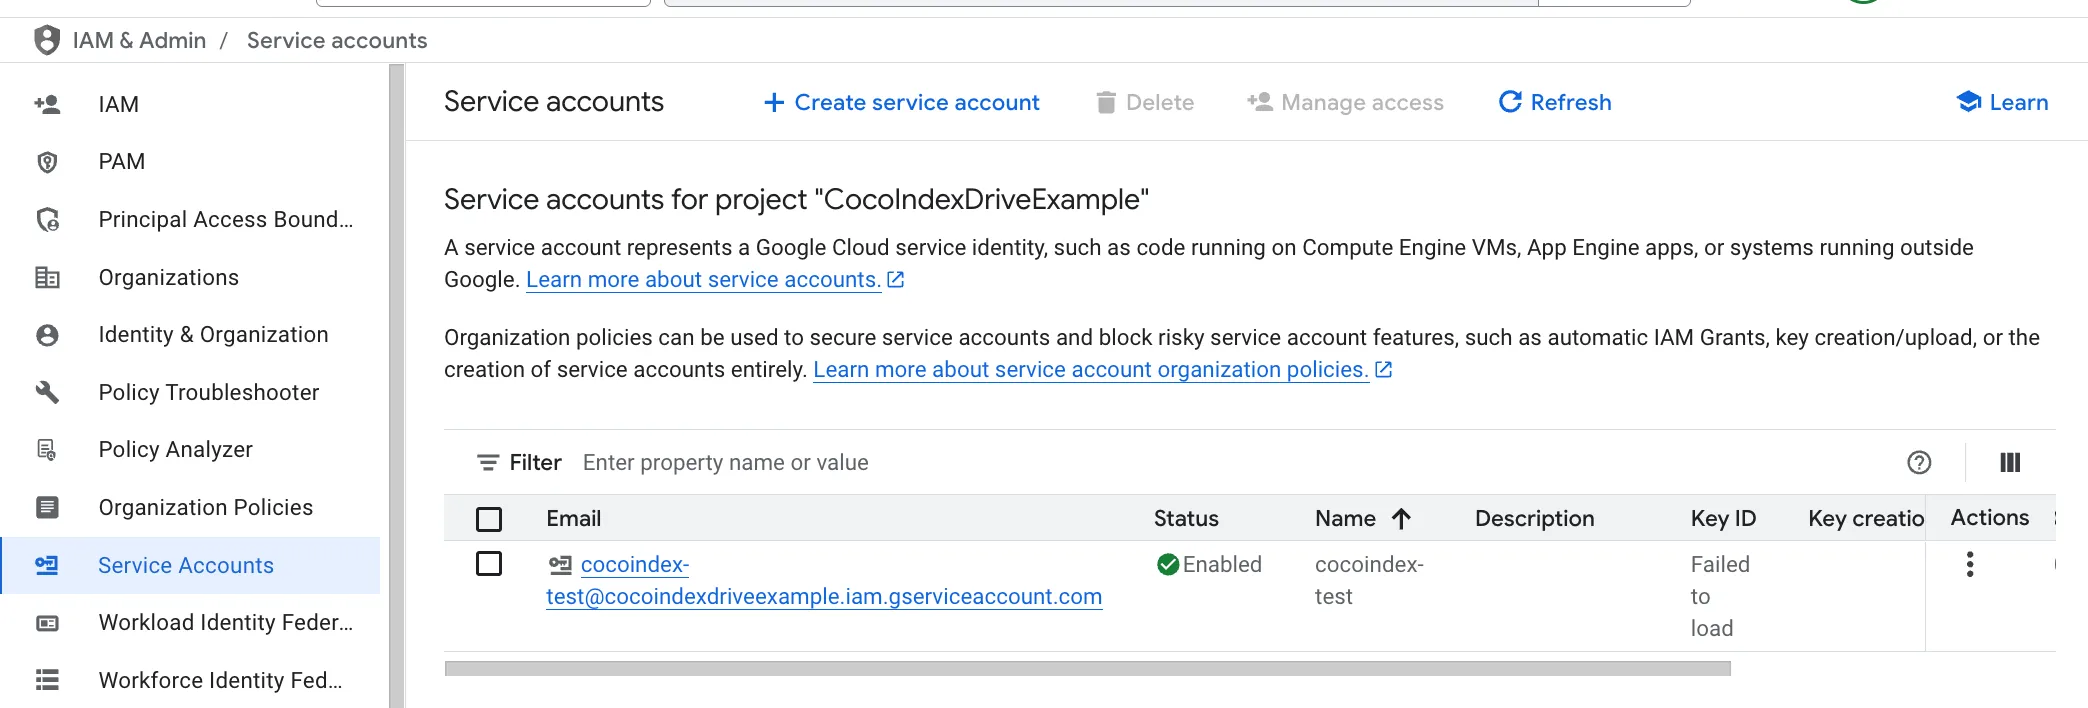Sort by Key ID column header

click(1723, 518)
